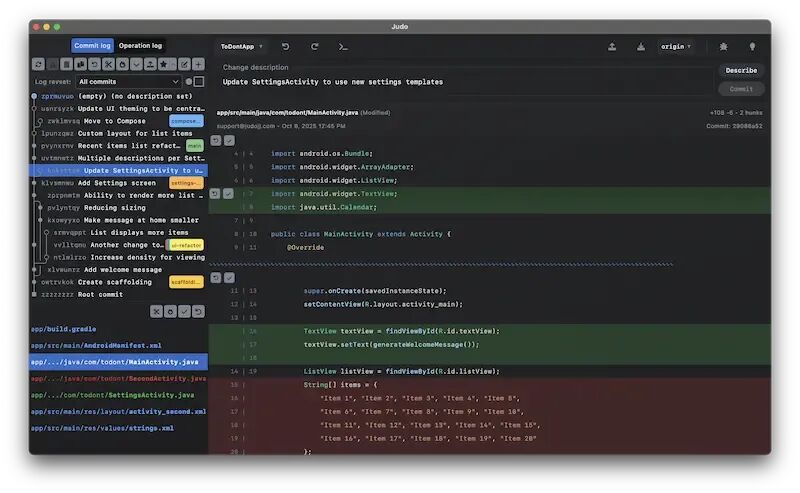The height and width of the screenshot is (493, 800).
Task: Open the ToDontApp repository dropdown
Action: [x=241, y=46]
